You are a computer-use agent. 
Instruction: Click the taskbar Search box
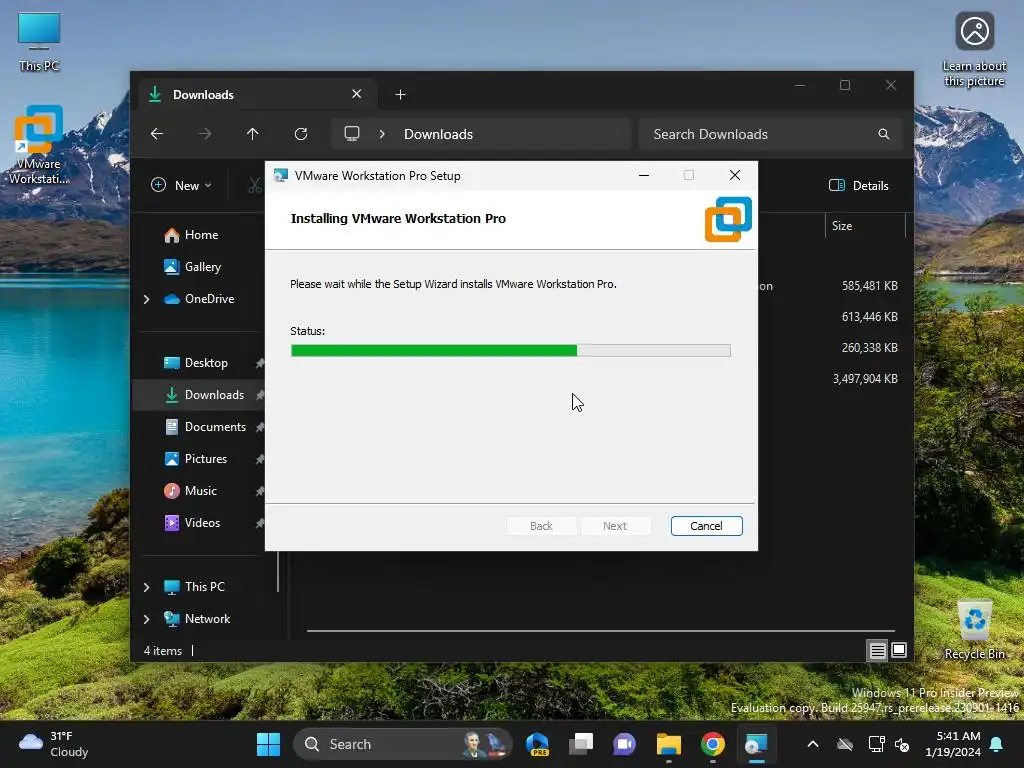pyautogui.click(x=403, y=744)
